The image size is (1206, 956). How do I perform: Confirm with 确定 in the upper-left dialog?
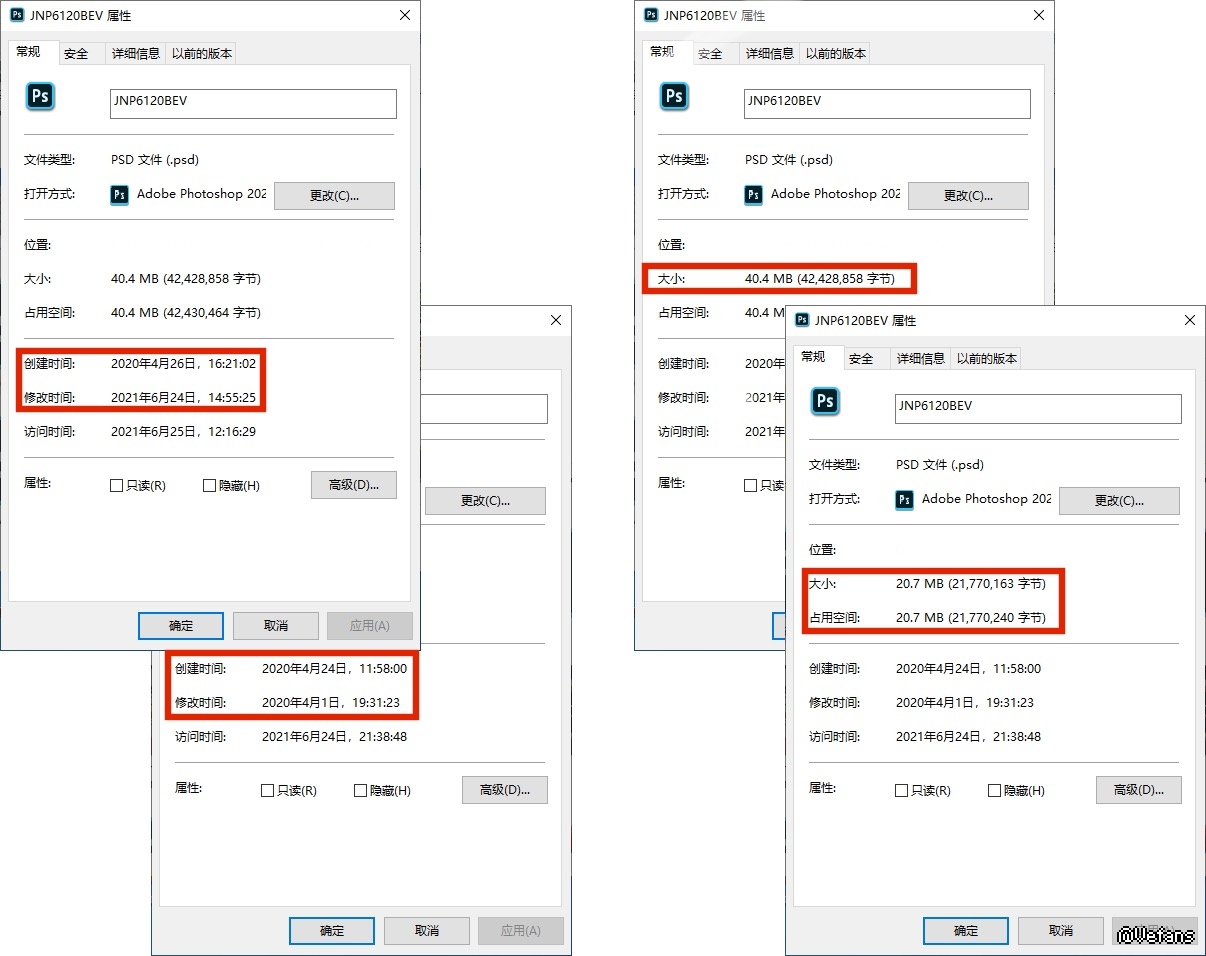(x=181, y=626)
